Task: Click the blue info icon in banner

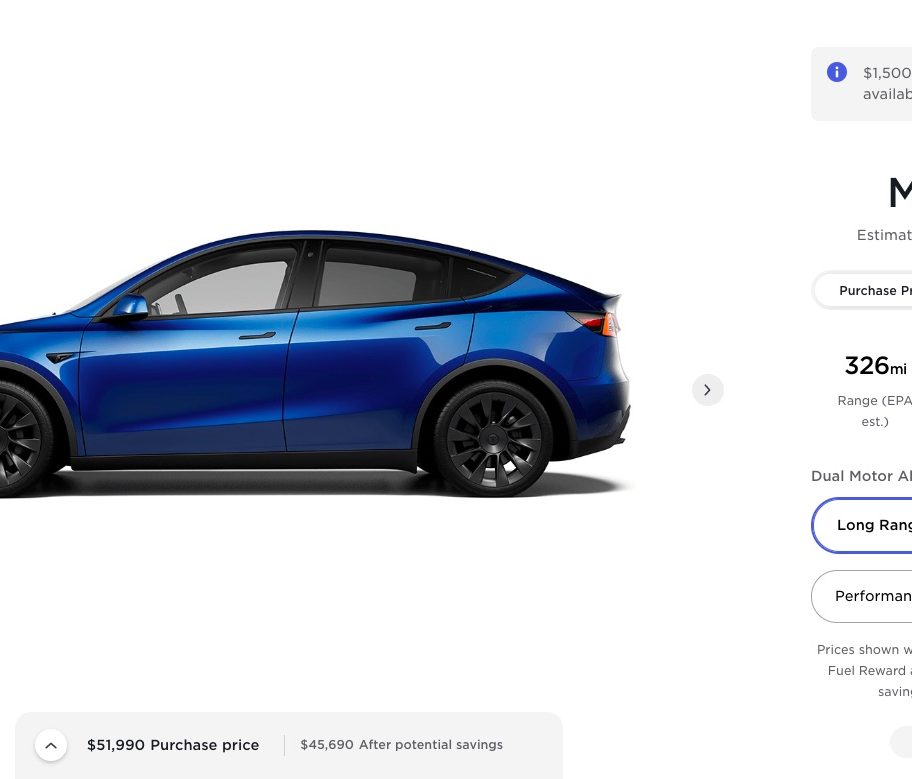Action: [x=836, y=72]
